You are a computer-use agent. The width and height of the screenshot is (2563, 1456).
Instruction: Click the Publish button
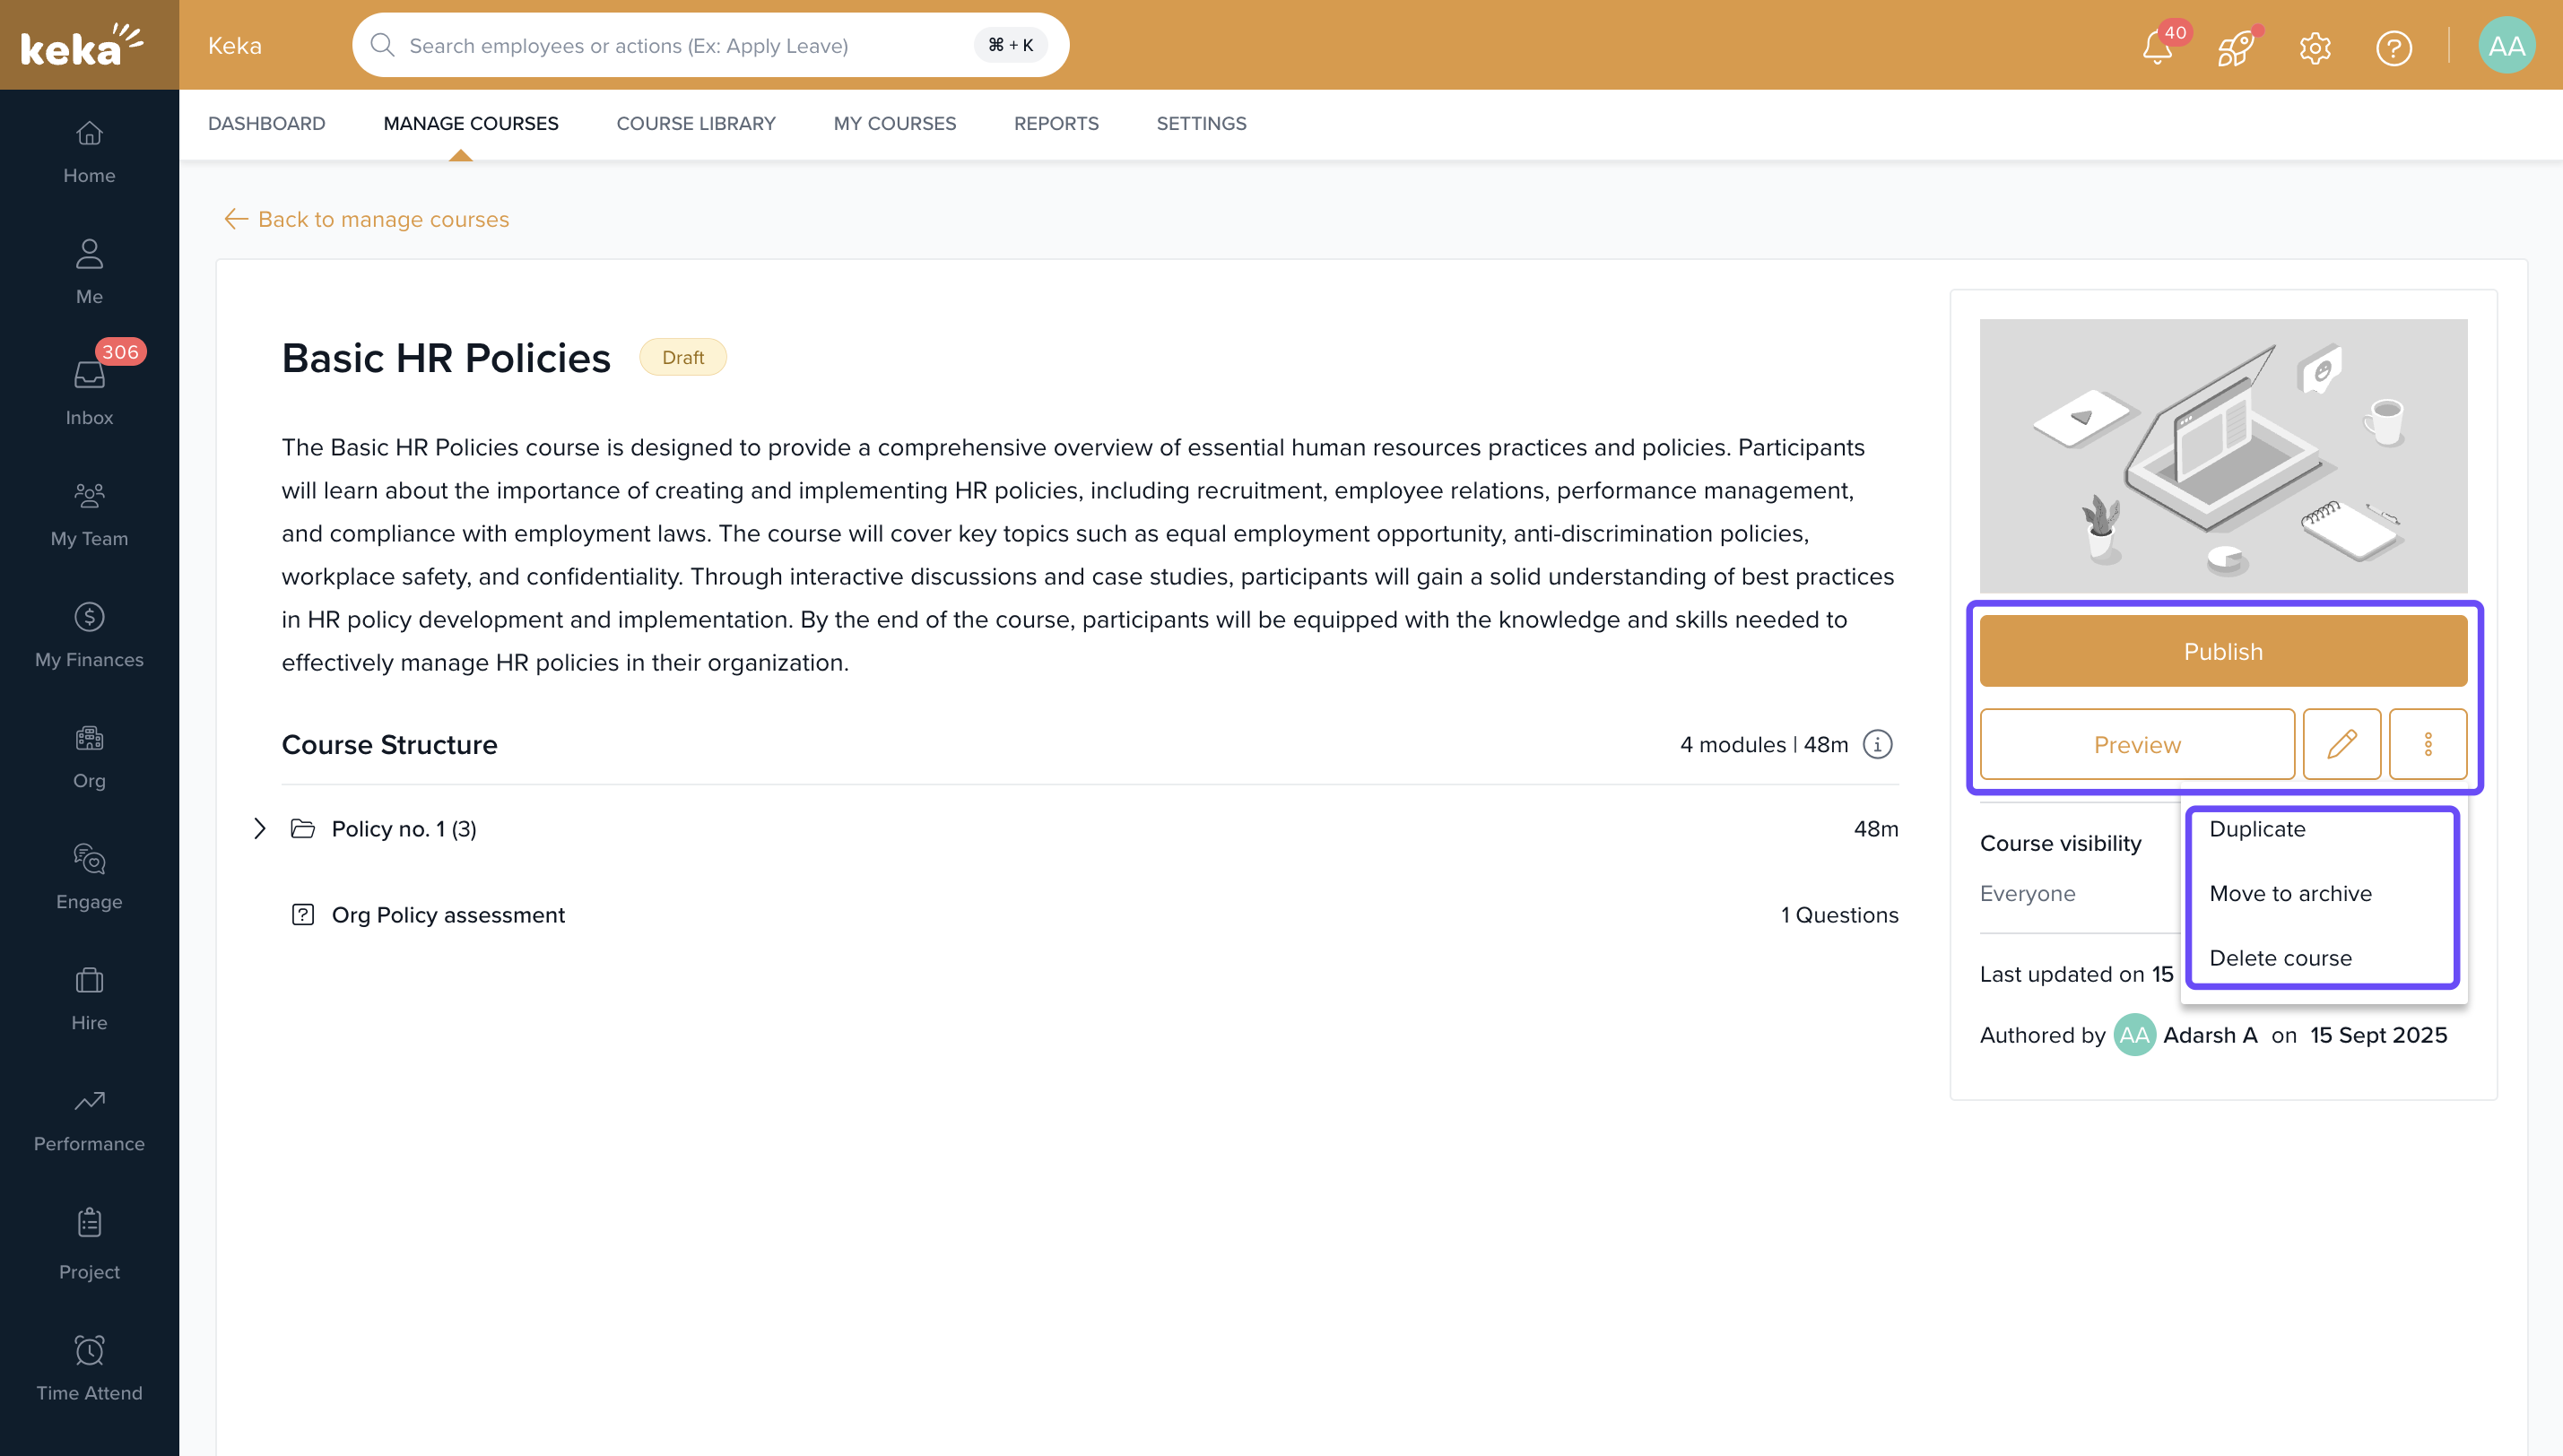click(x=2222, y=651)
